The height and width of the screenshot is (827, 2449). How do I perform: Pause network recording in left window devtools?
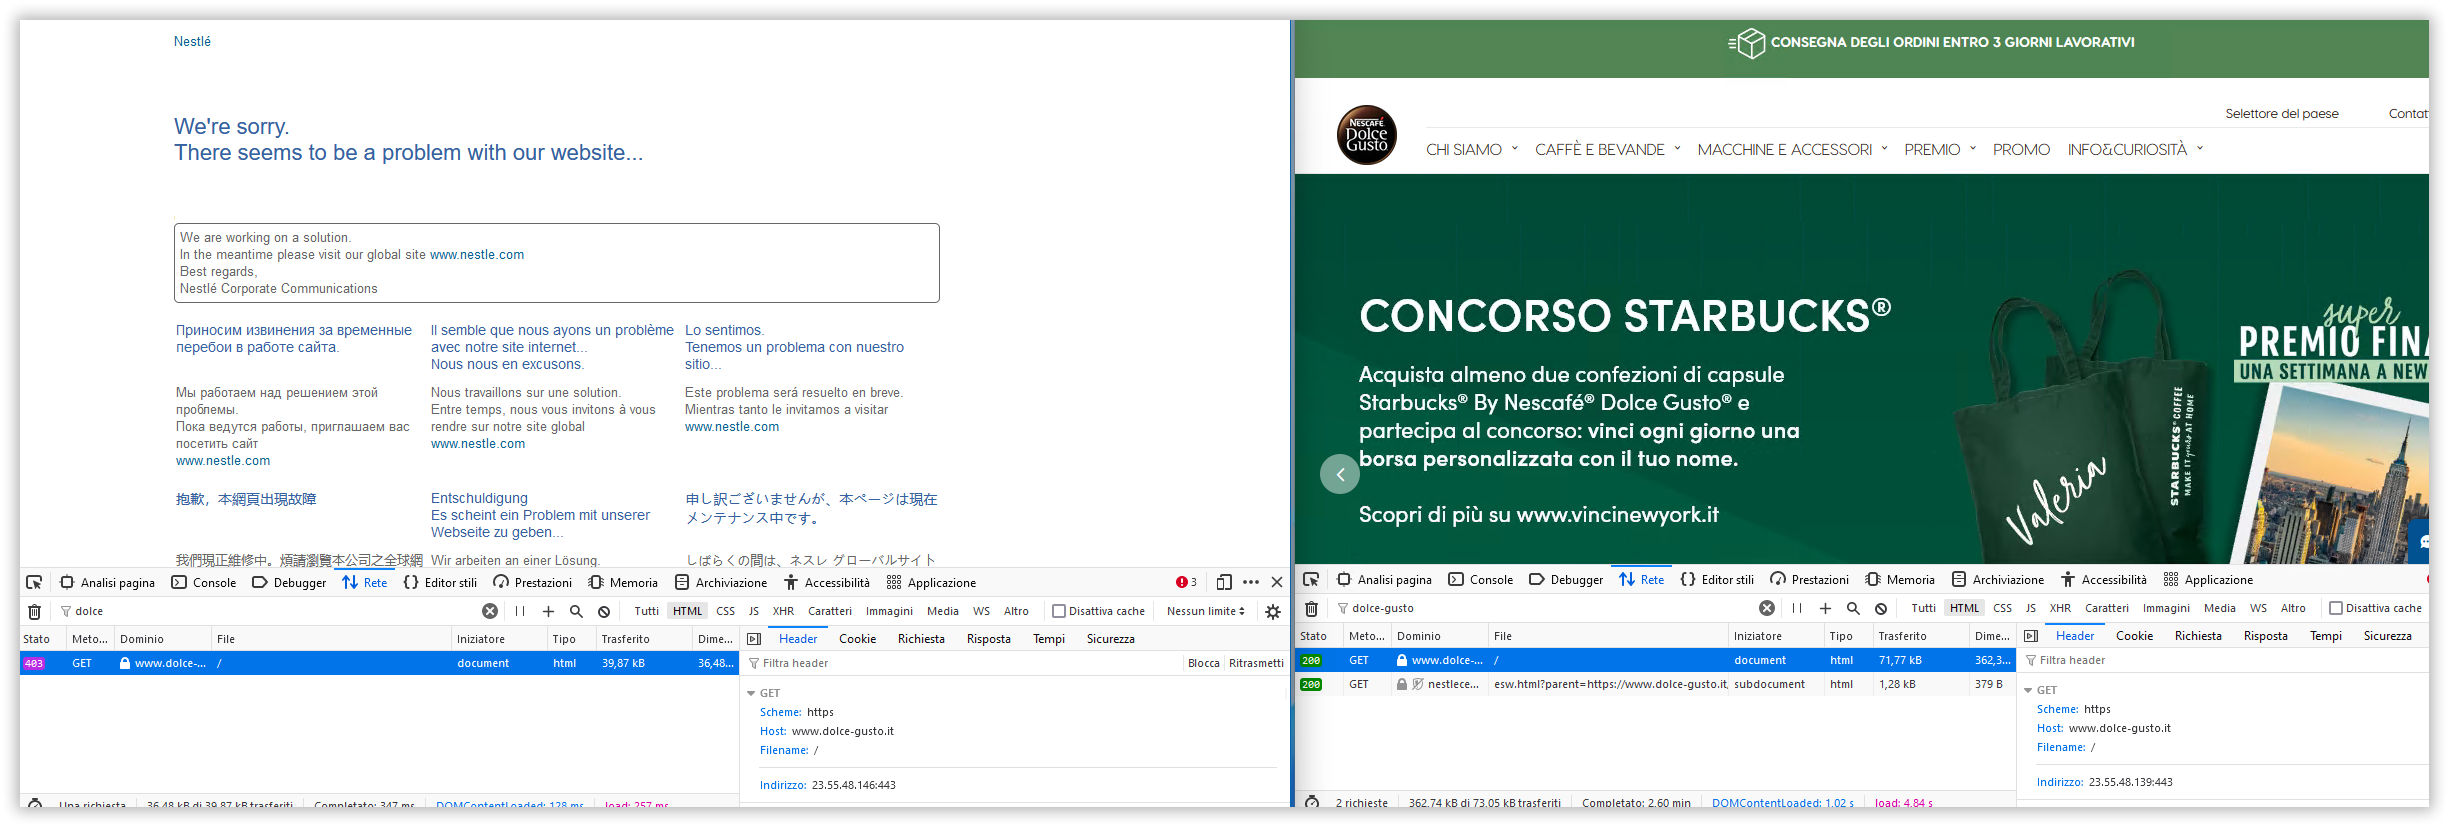(520, 611)
